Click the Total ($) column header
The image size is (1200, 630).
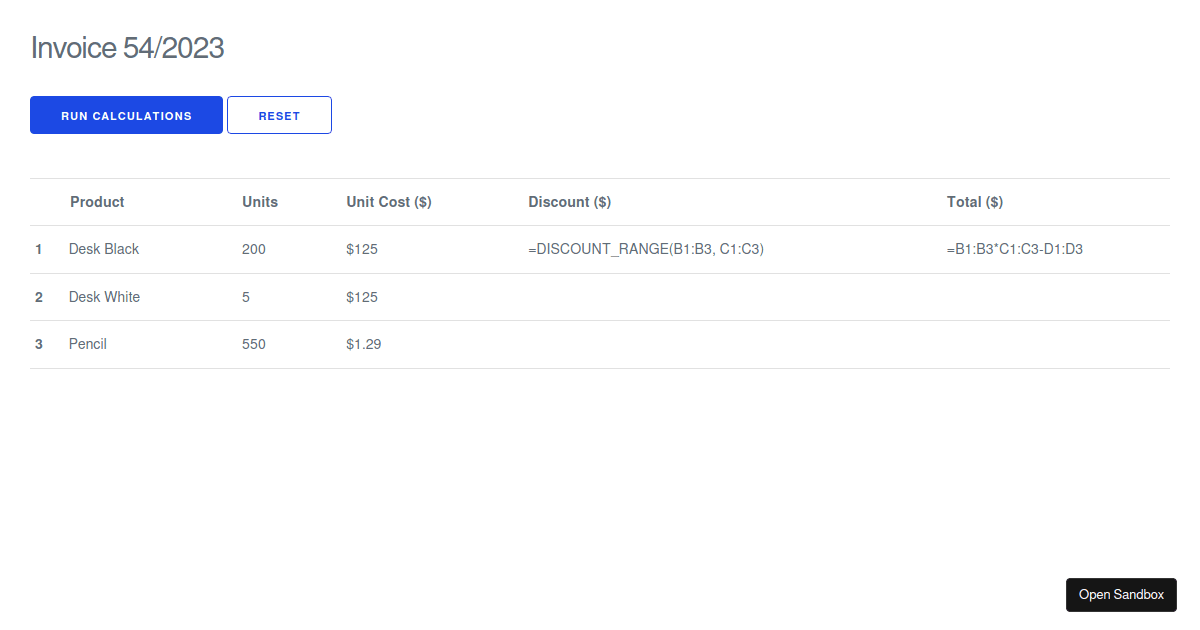click(x=975, y=202)
